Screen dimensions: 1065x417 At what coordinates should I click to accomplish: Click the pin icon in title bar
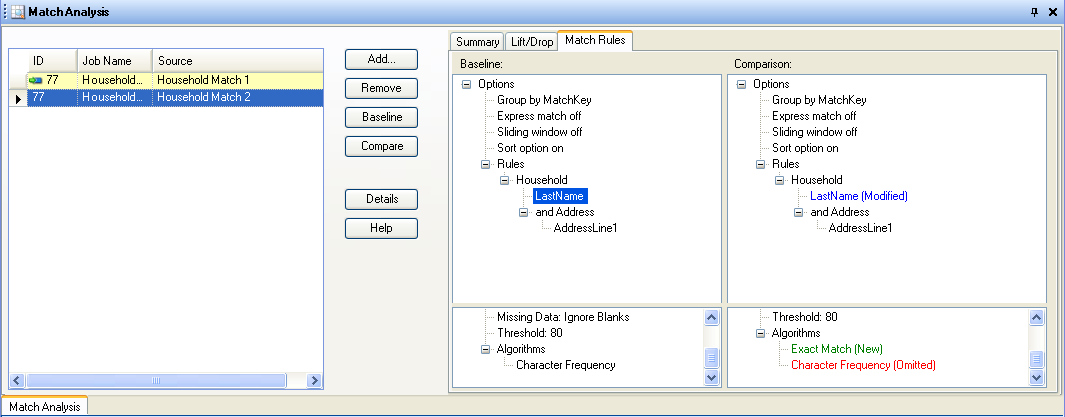pyautogui.click(x=1034, y=12)
